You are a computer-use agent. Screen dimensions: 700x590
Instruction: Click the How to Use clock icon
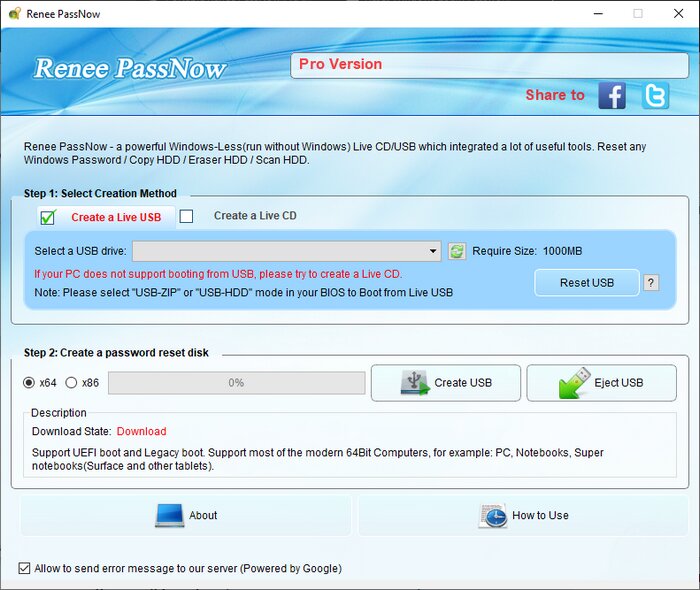tap(492, 515)
